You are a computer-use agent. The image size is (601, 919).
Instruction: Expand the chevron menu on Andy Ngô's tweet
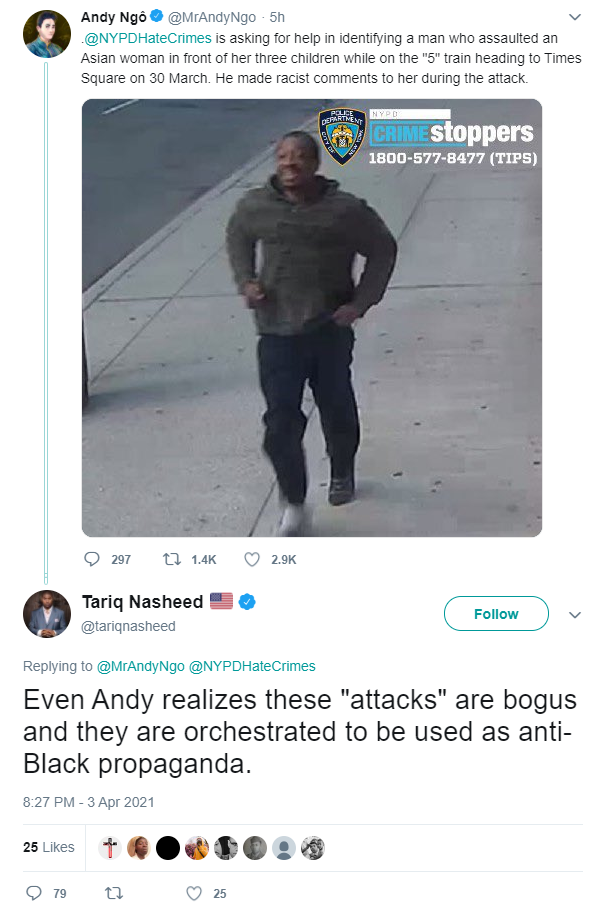(x=575, y=17)
